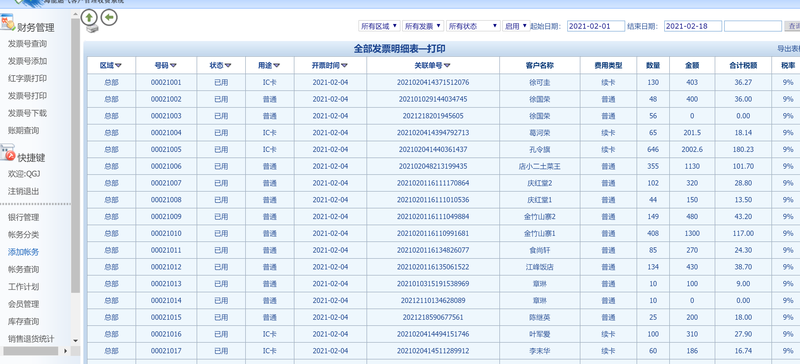Click customer name 李末华

click(x=540, y=351)
